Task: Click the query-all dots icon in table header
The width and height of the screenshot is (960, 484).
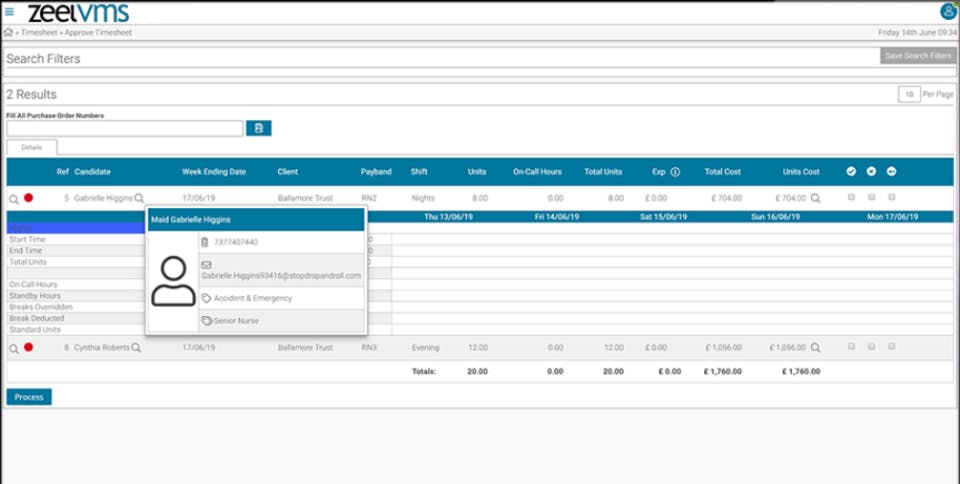Action: (891, 171)
